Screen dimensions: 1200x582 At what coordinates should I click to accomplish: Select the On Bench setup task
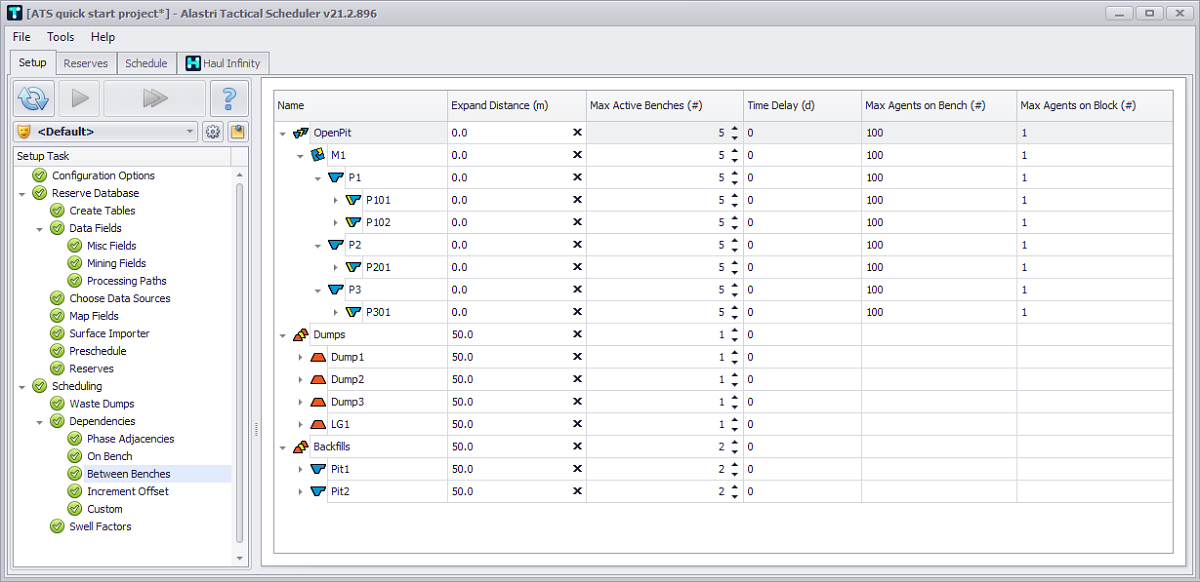pyautogui.click(x=109, y=456)
